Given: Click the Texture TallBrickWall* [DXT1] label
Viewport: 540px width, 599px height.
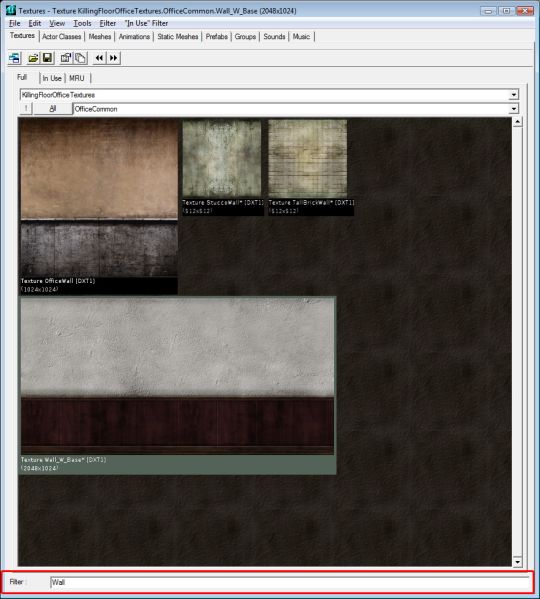Looking at the screenshot, I should pyautogui.click(x=311, y=202).
